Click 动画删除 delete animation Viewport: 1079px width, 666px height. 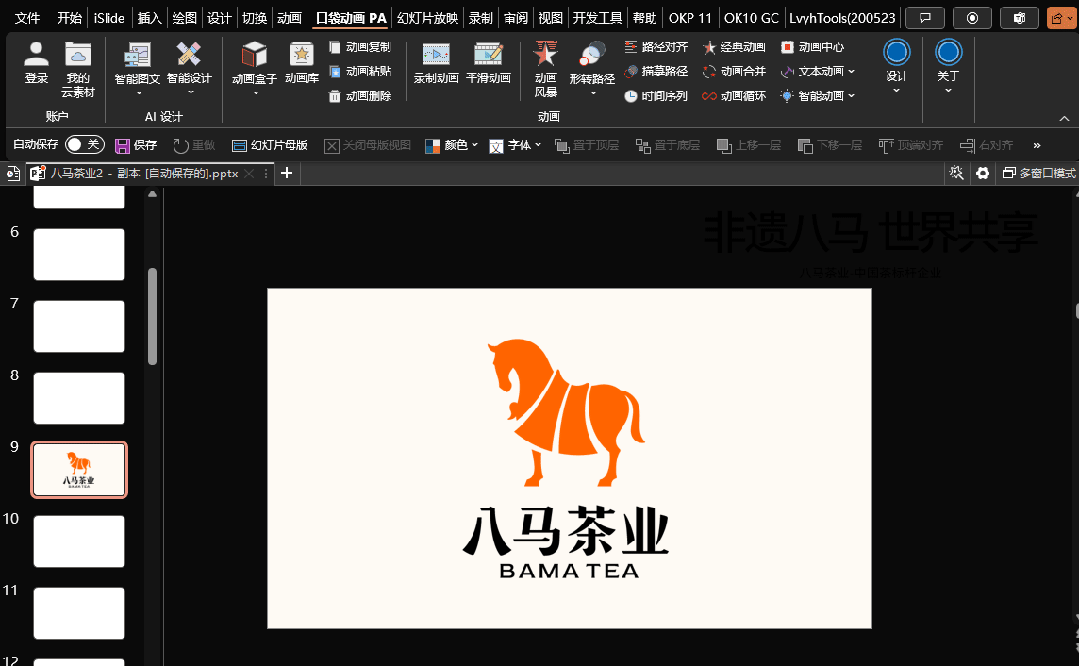pos(360,96)
